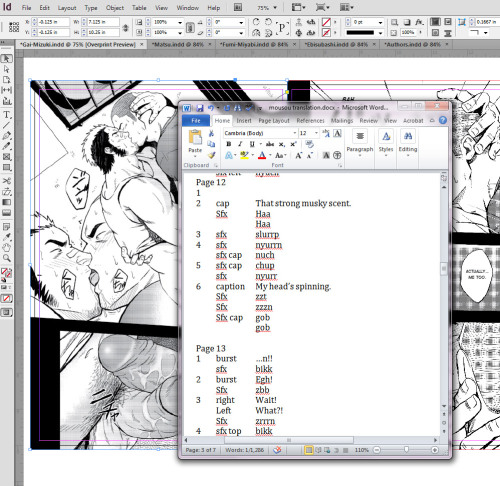Select the InDesign Selection tool
Screen dimensions: 500x486
click(x=6, y=59)
